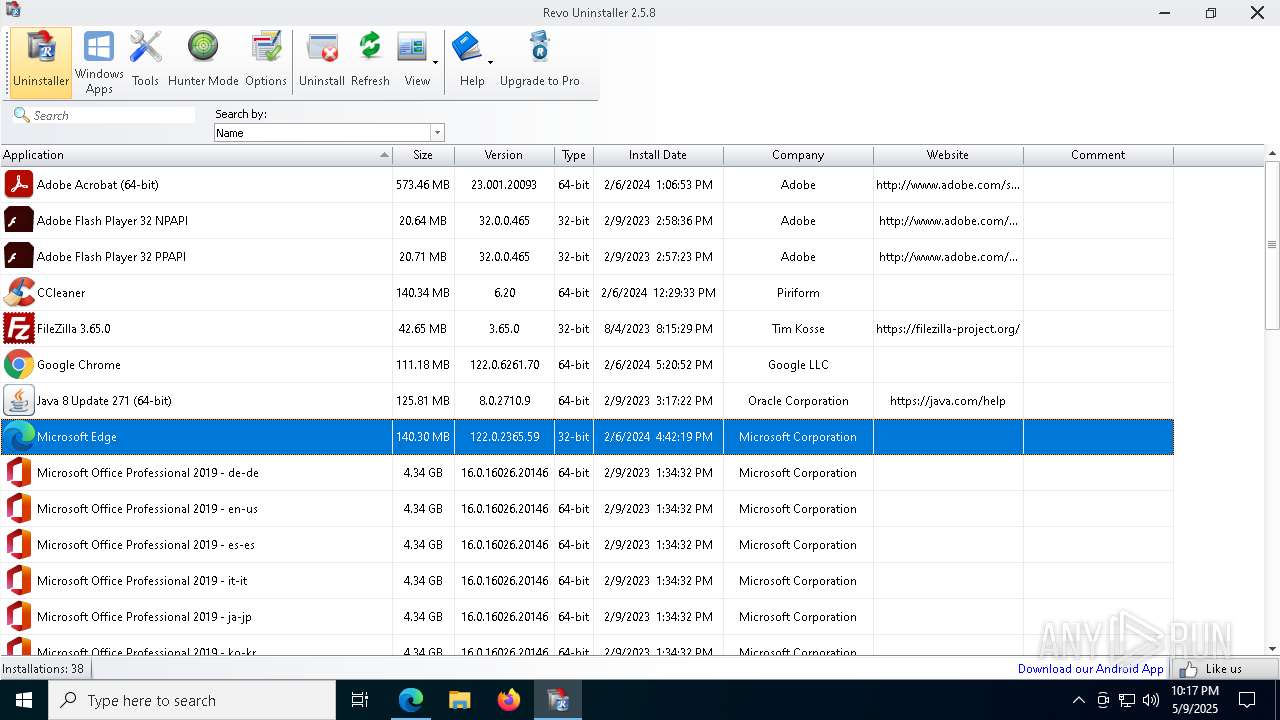
Task: Click the Oracle Corporation company cell
Action: point(798,400)
